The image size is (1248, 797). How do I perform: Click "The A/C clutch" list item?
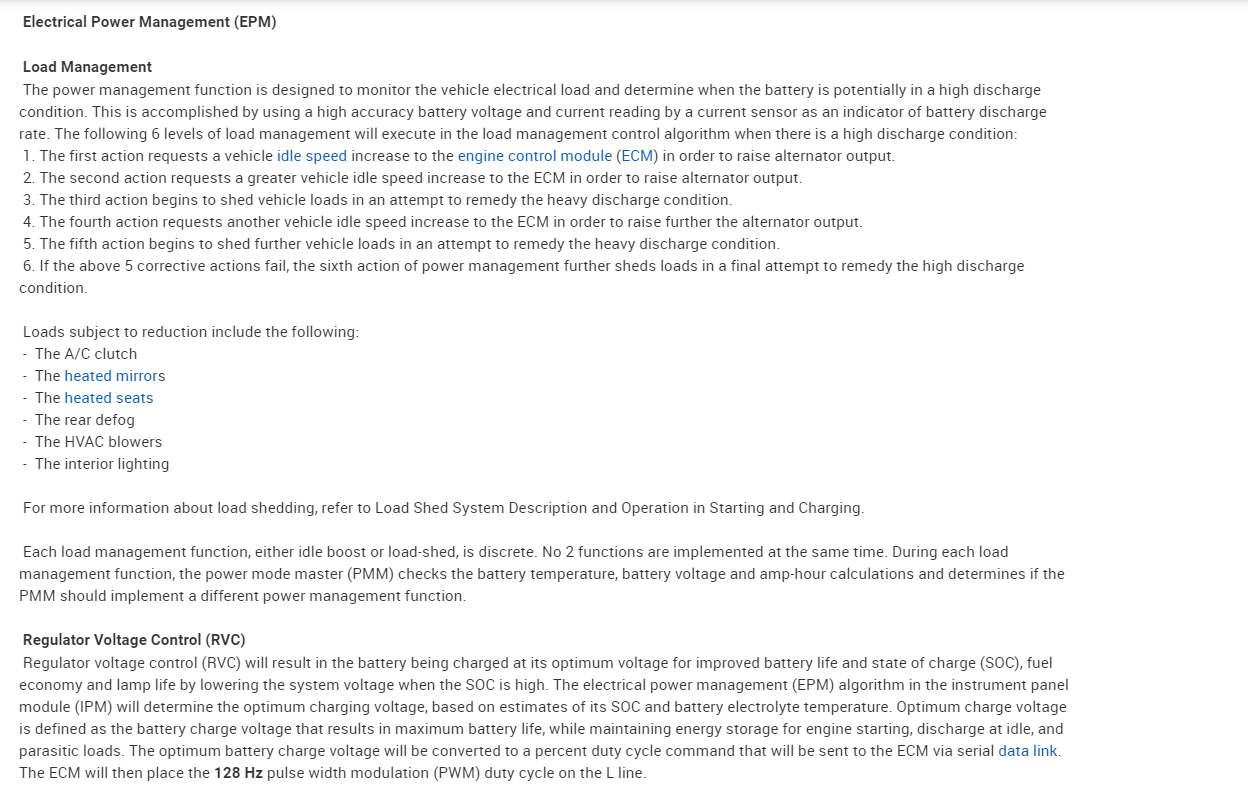[86, 354]
